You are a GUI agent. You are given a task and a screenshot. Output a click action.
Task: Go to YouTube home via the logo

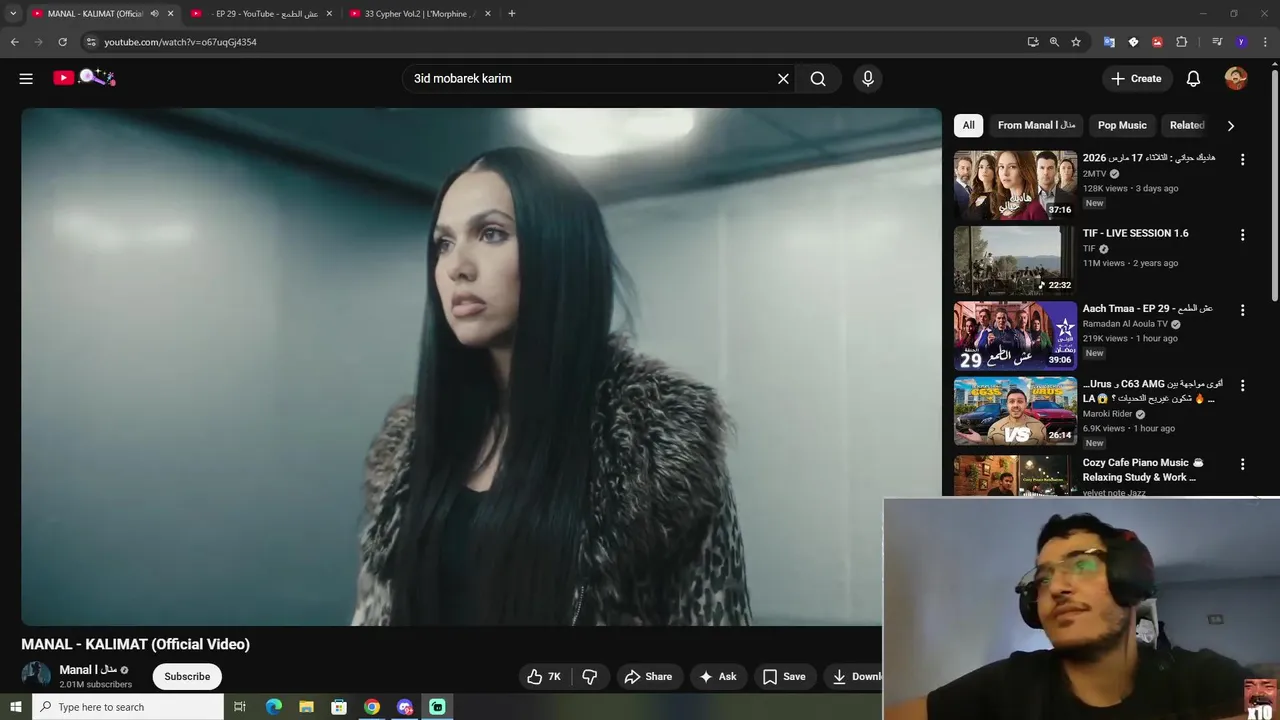tap(84, 78)
